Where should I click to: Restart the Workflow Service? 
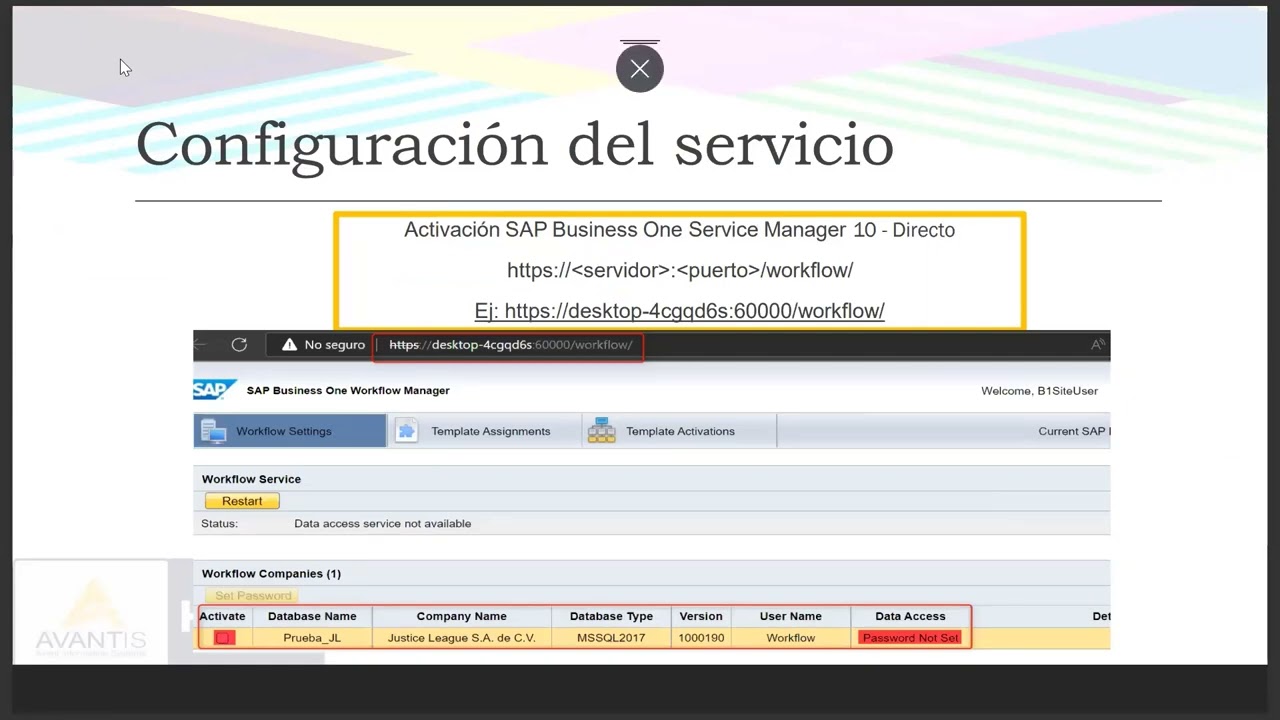[x=242, y=501]
